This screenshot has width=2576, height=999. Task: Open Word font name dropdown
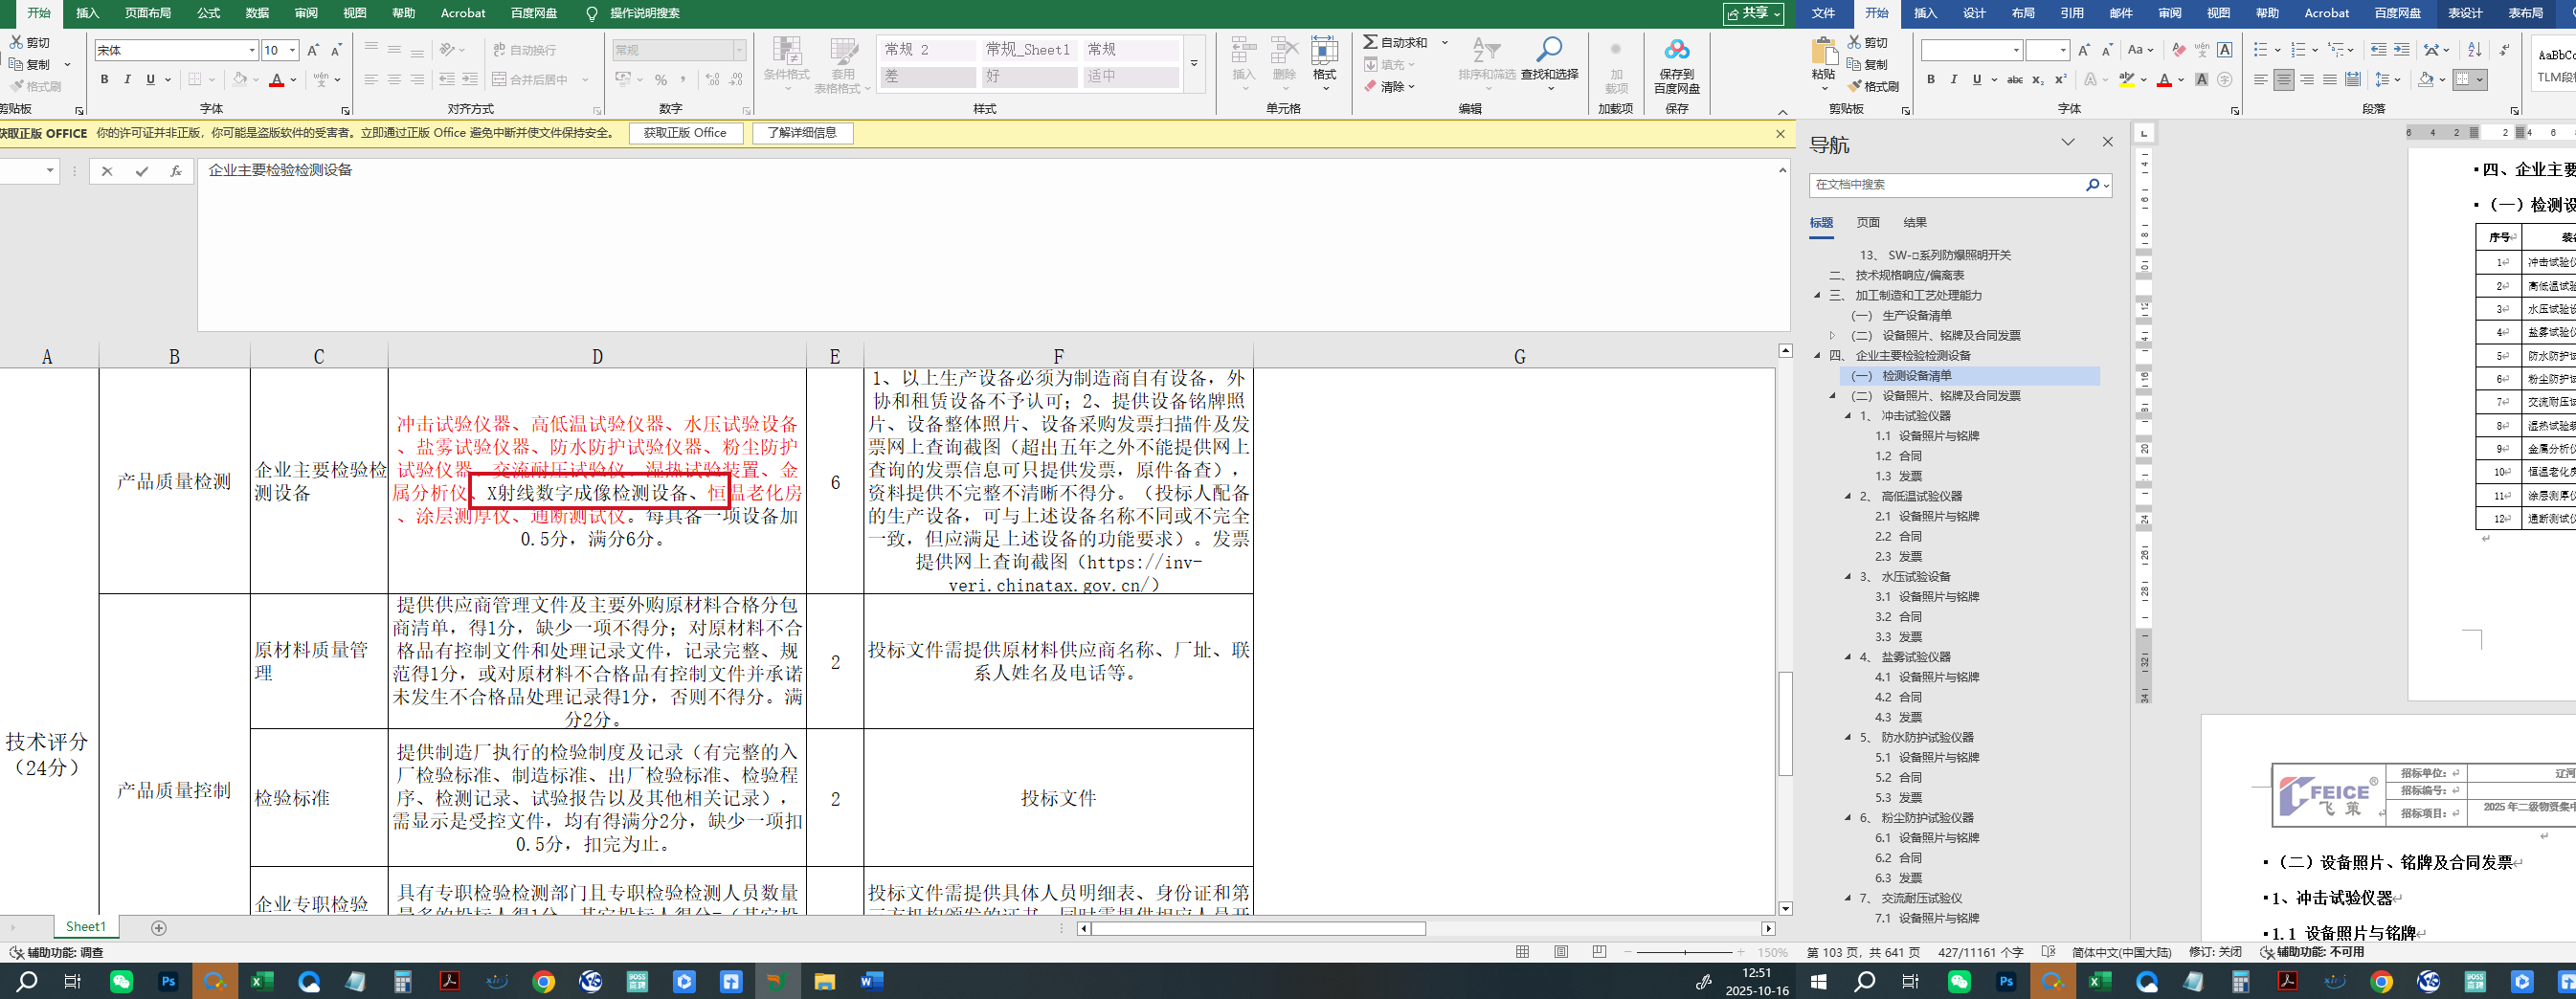tap(2016, 50)
